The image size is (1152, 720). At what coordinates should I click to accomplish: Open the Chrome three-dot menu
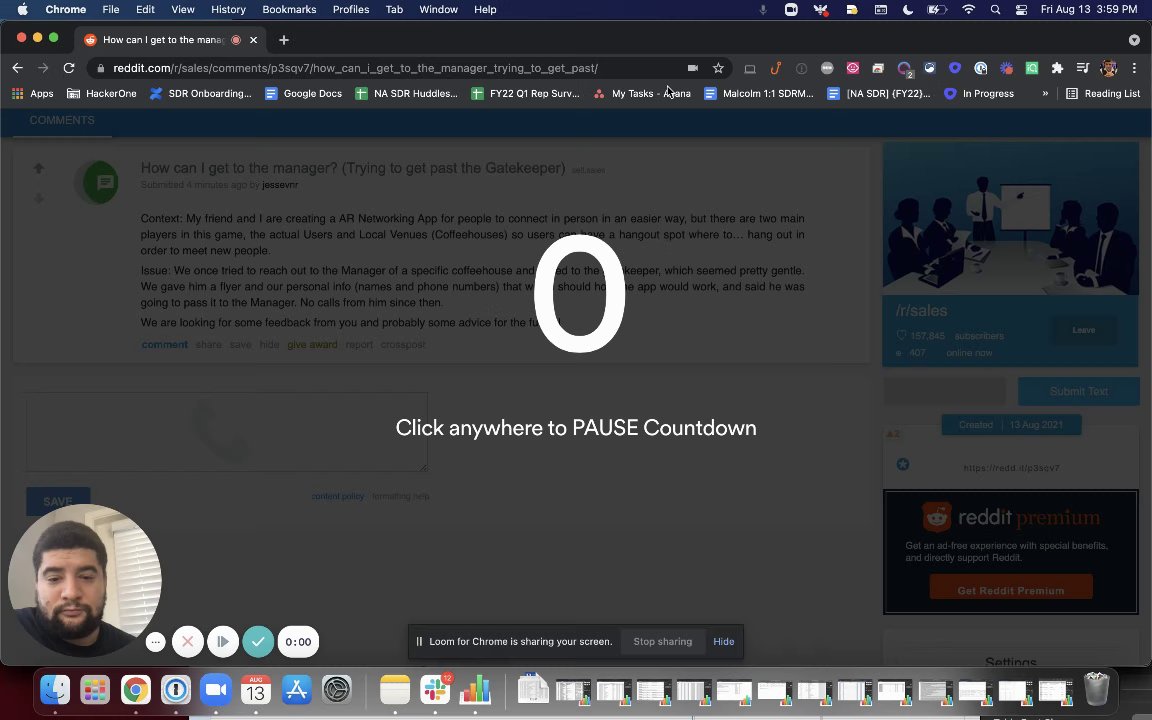click(1134, 68)
